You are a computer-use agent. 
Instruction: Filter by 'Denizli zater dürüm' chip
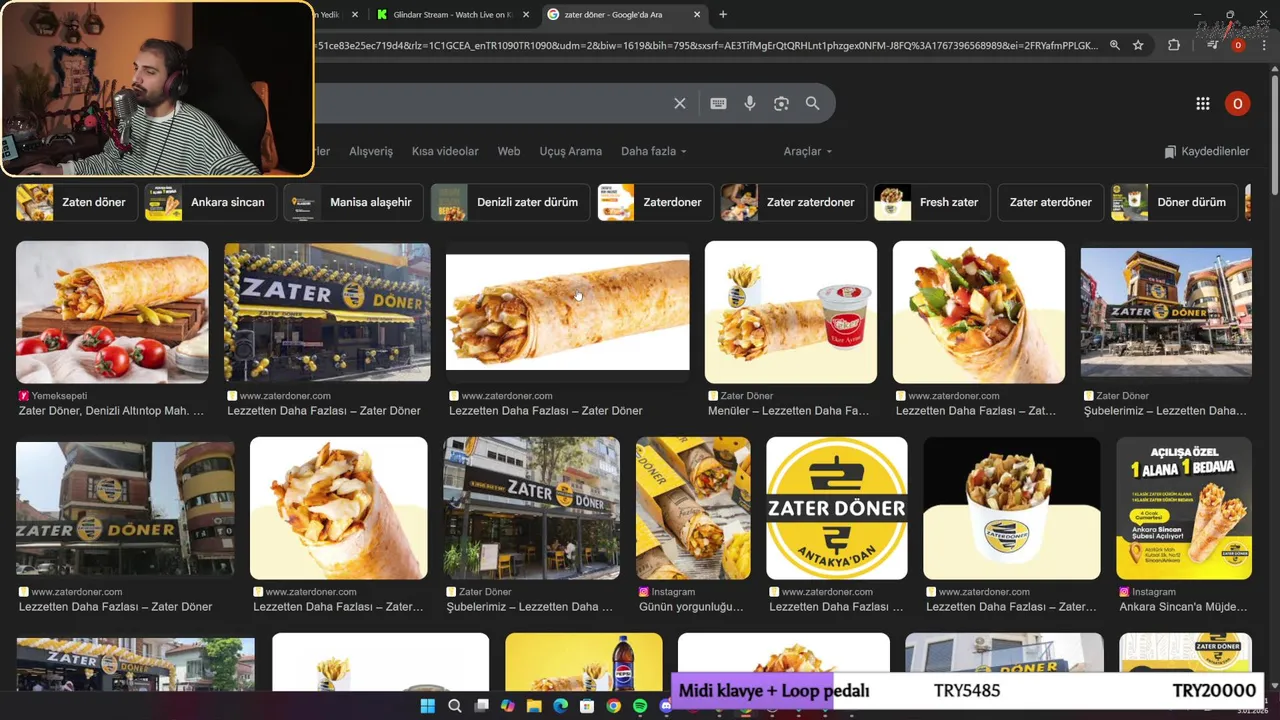[510, 202]
